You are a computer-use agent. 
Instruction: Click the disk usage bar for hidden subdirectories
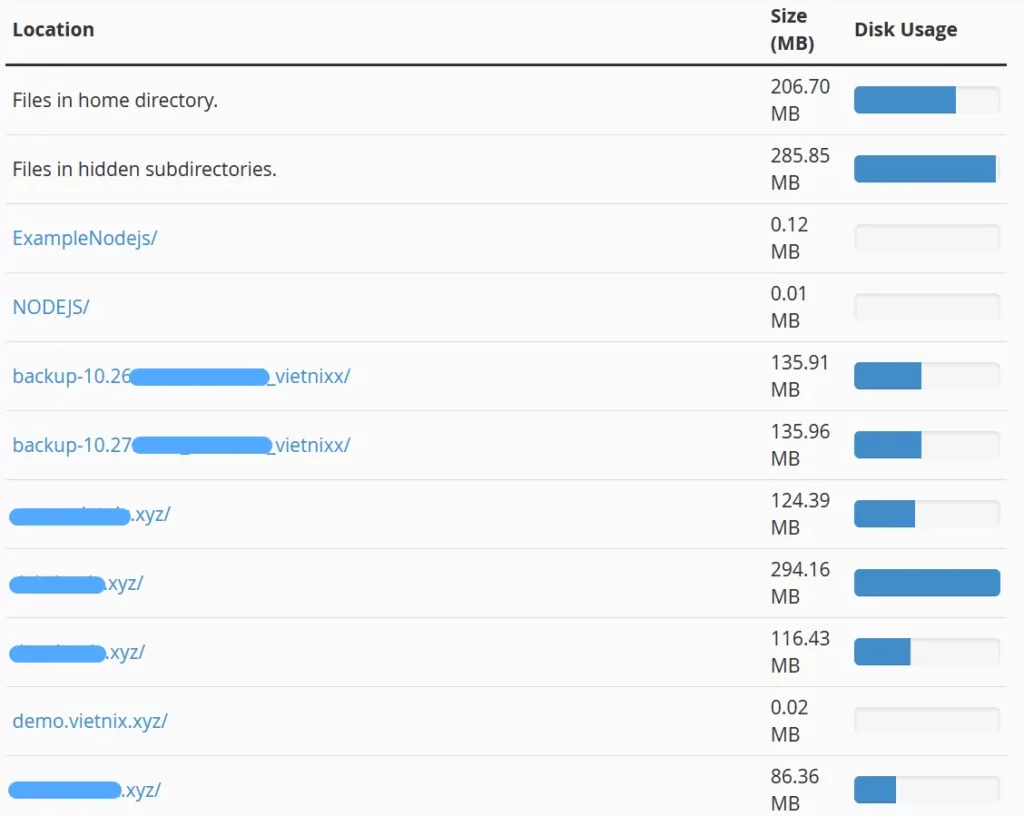click(926, 168)
